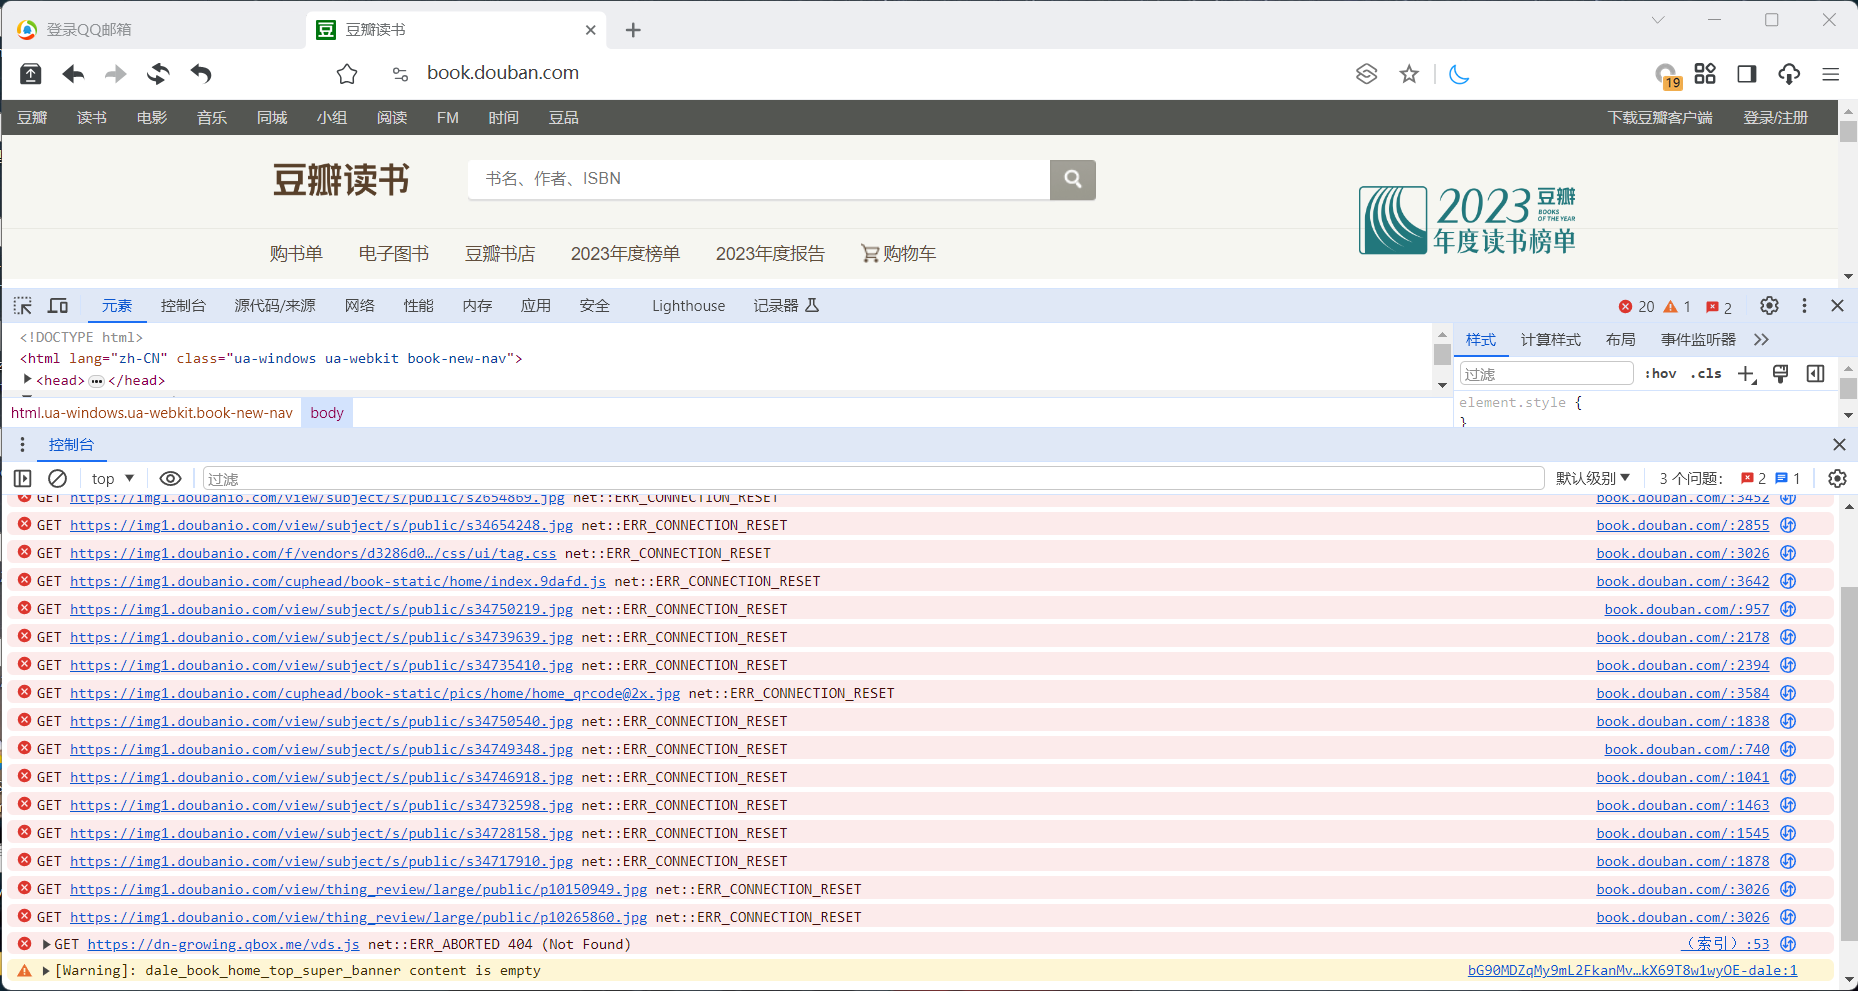Open site info icon beside book.douban.com
1858x991 pixels.
[x=400, y=74]
